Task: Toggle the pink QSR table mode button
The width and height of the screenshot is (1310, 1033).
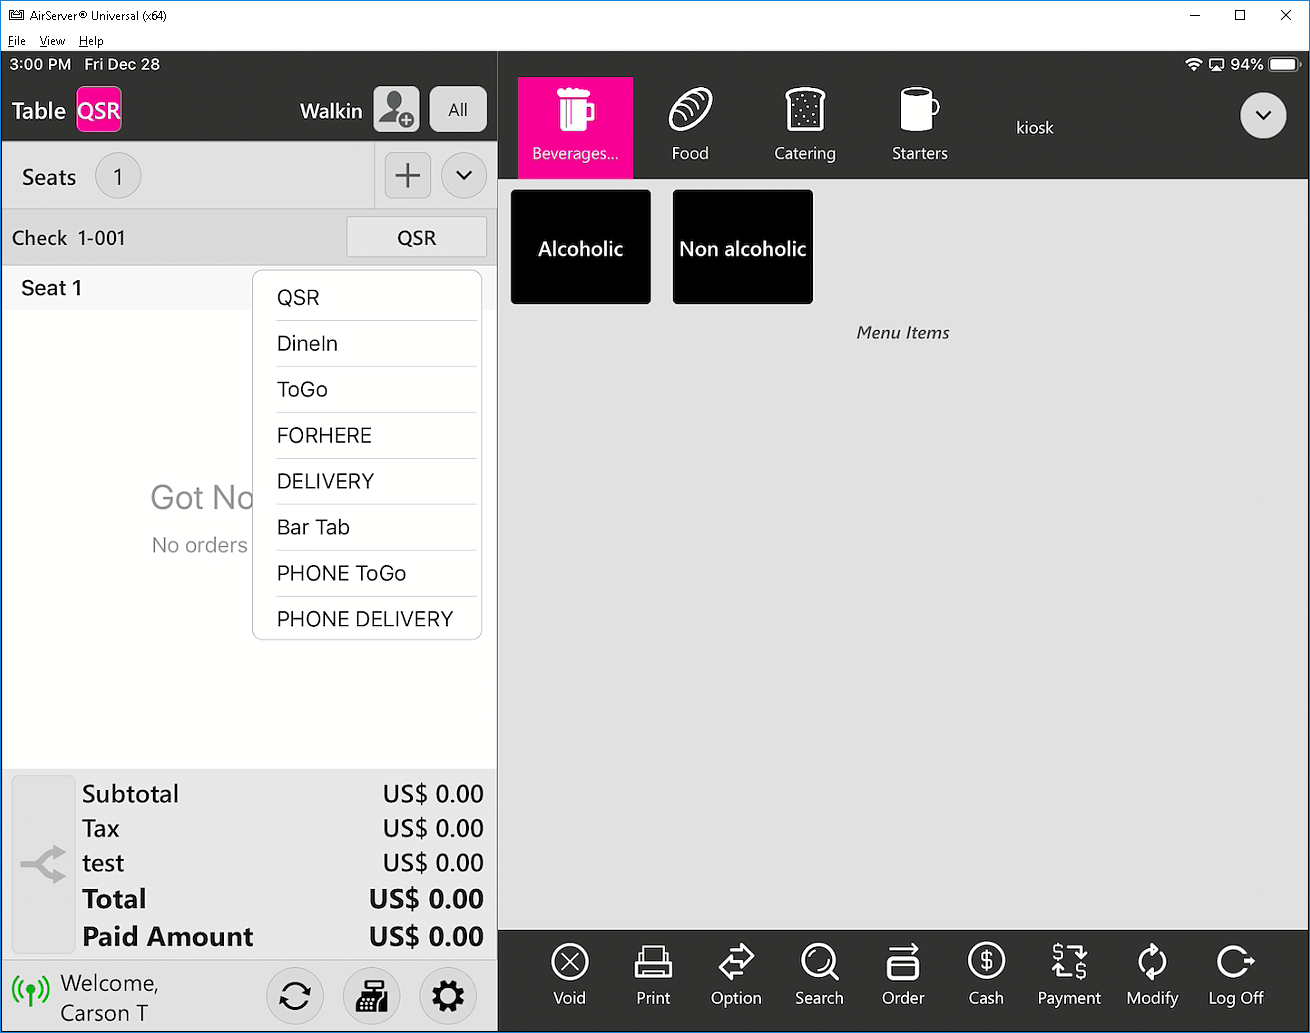Action: click(99, 110)
